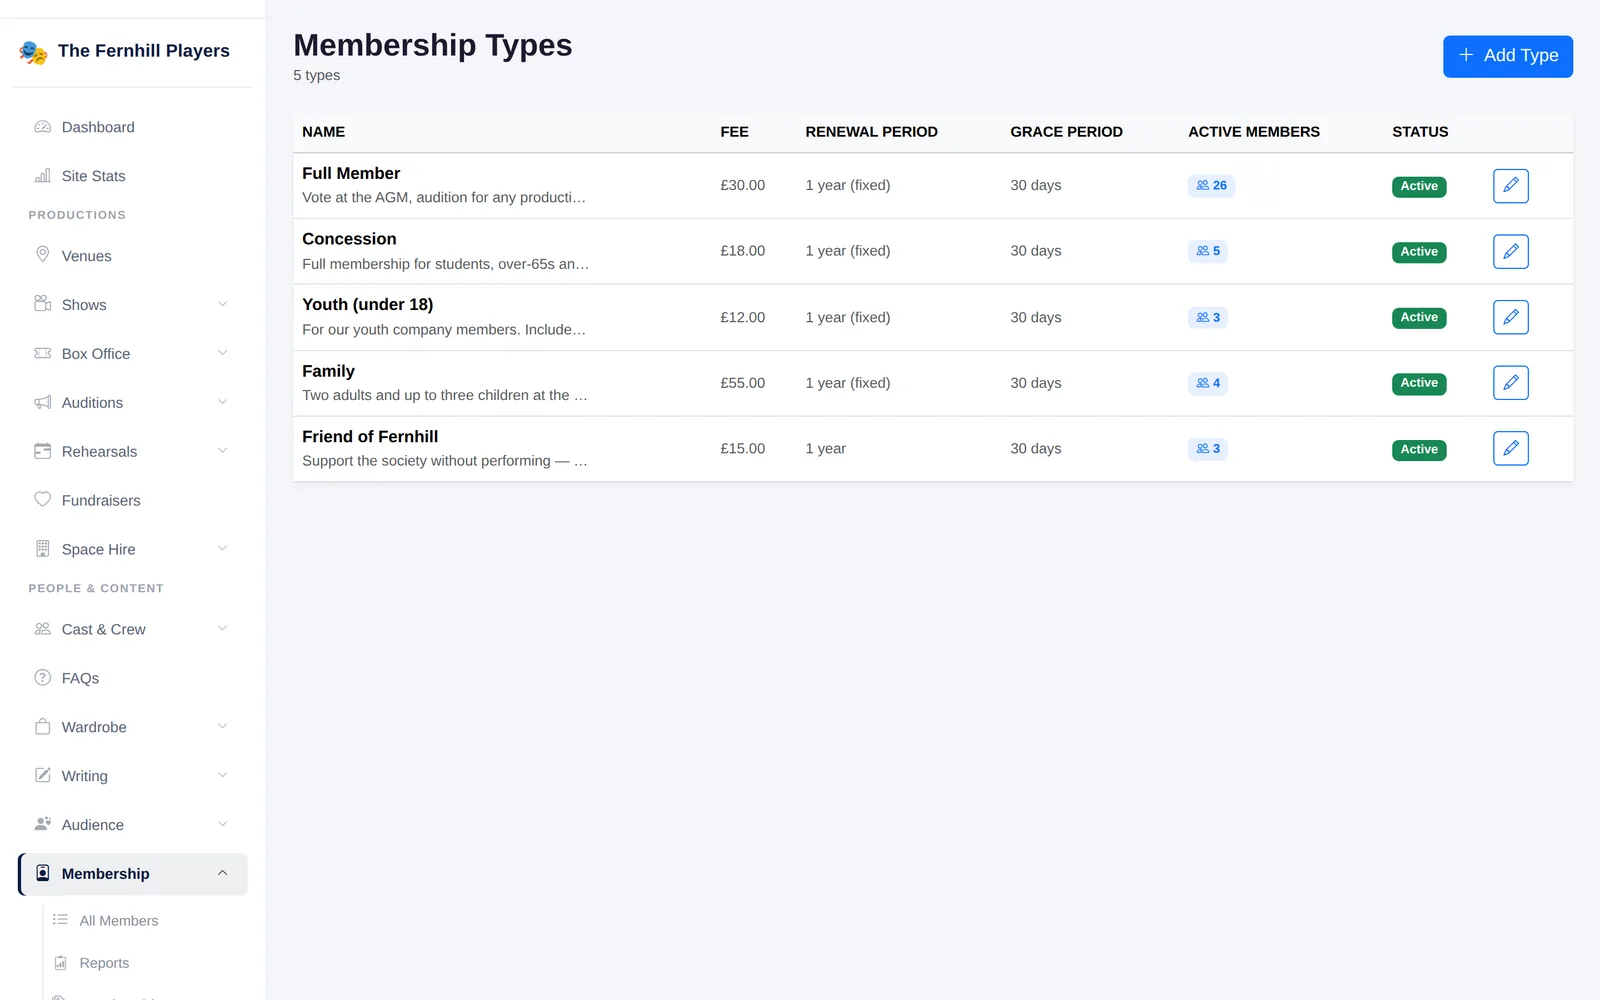Click the Writing pencil icon
The width and height of the screenshot is (1600, 1000).
43,775
